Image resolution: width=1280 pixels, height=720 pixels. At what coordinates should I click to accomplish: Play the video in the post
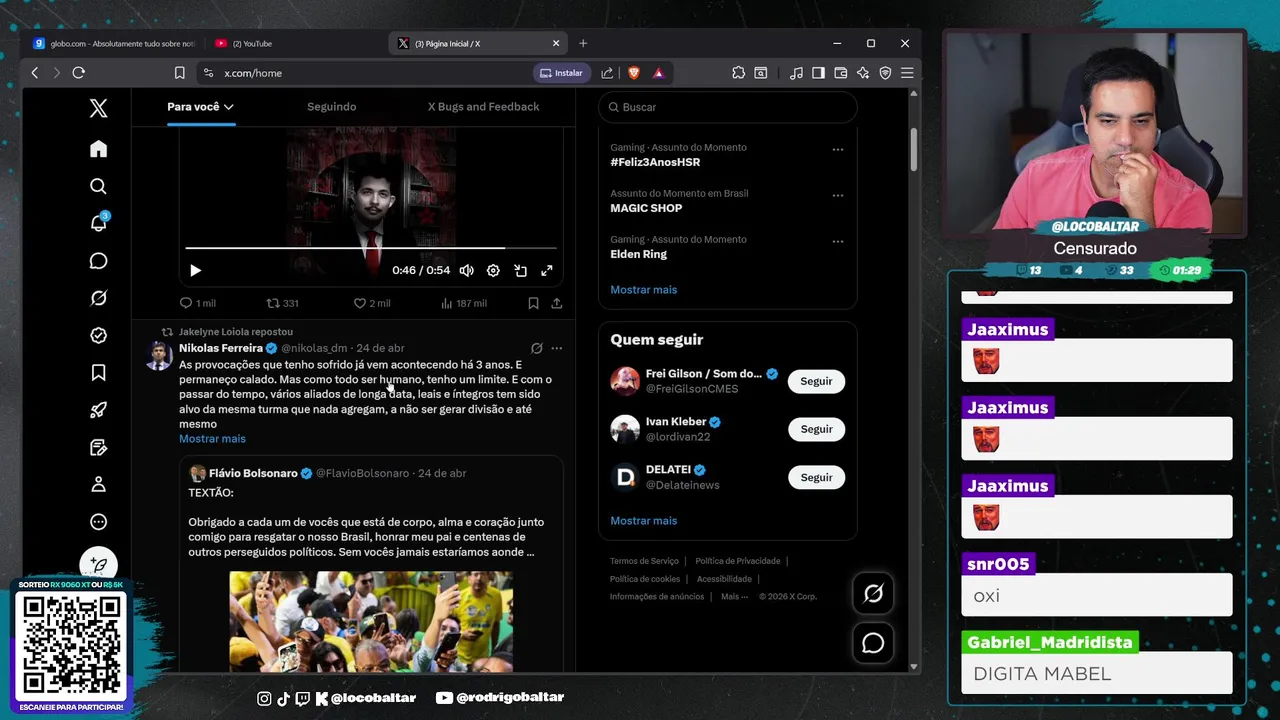(195, 271)
